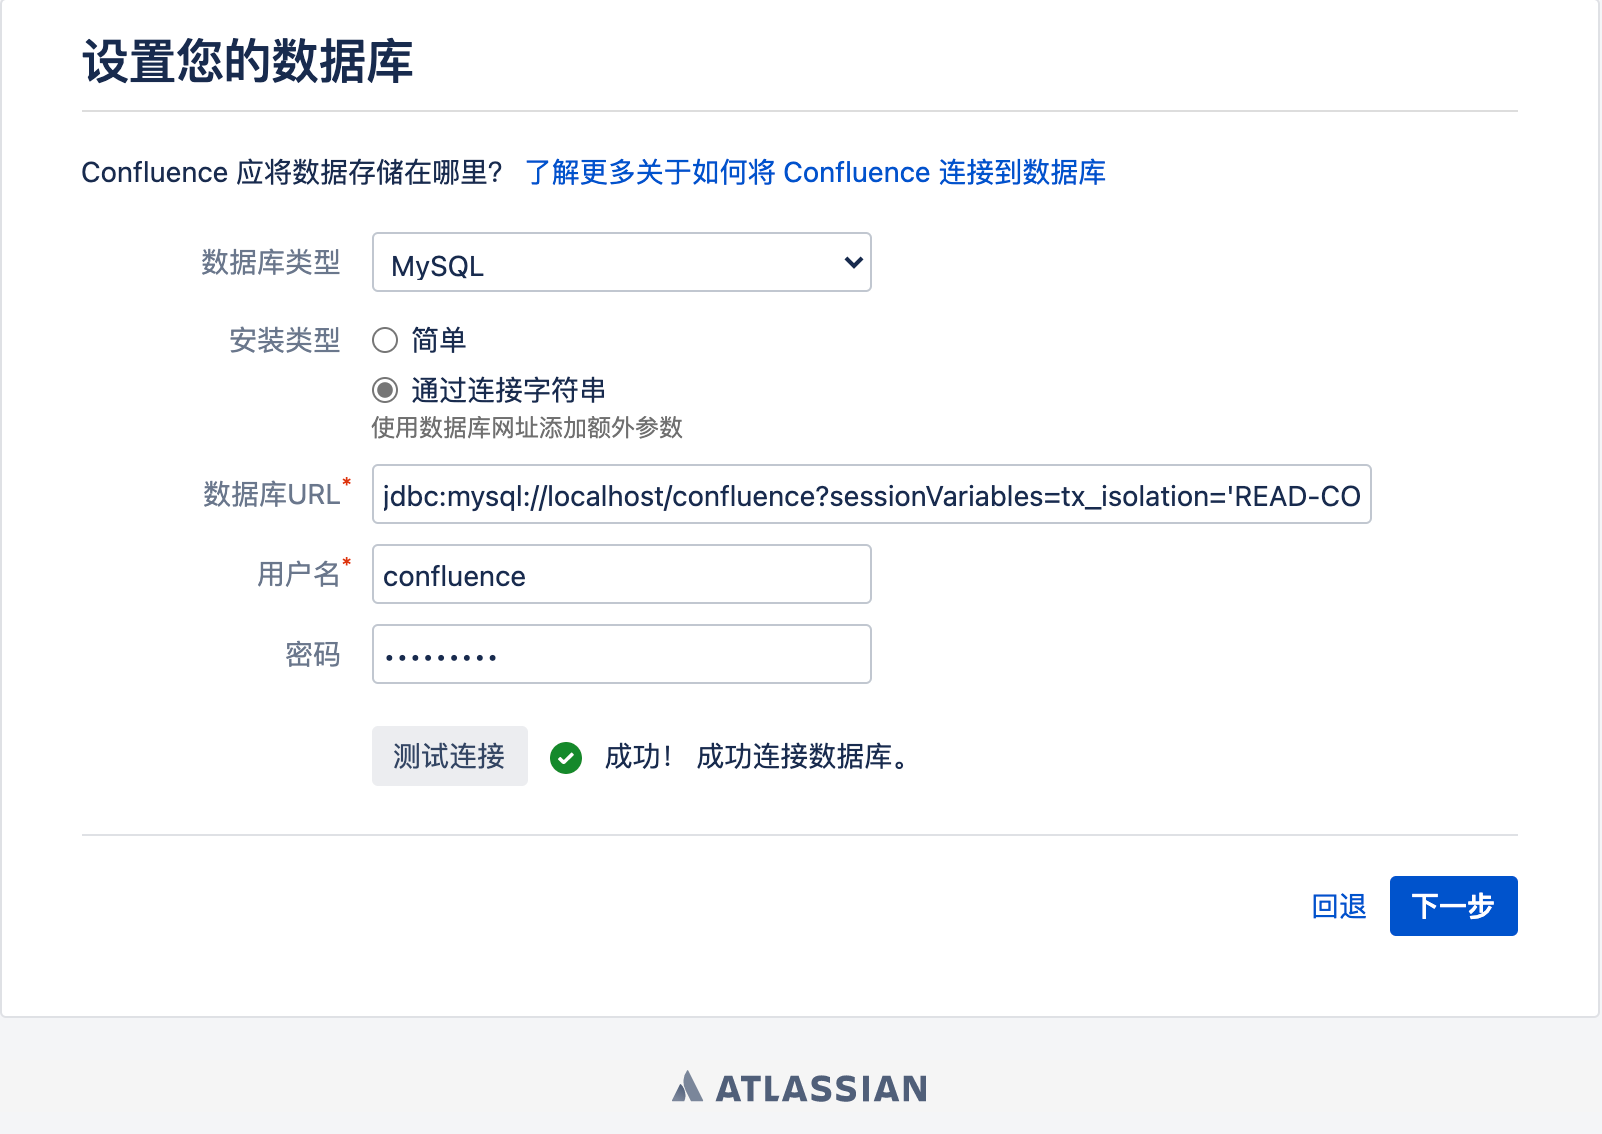Click the Atlassian triangle logo icon
1602x1134 pixels.
687,1087
